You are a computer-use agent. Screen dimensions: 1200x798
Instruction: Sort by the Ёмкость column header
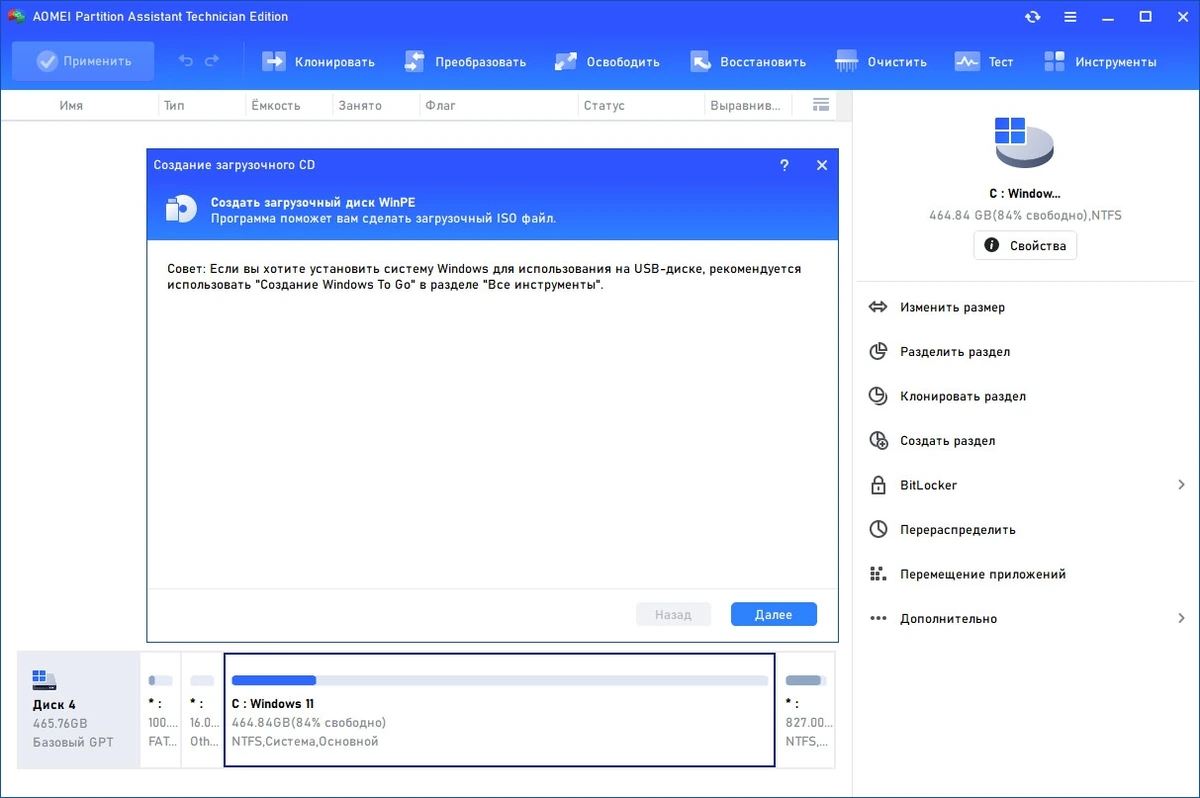(276, 105)
